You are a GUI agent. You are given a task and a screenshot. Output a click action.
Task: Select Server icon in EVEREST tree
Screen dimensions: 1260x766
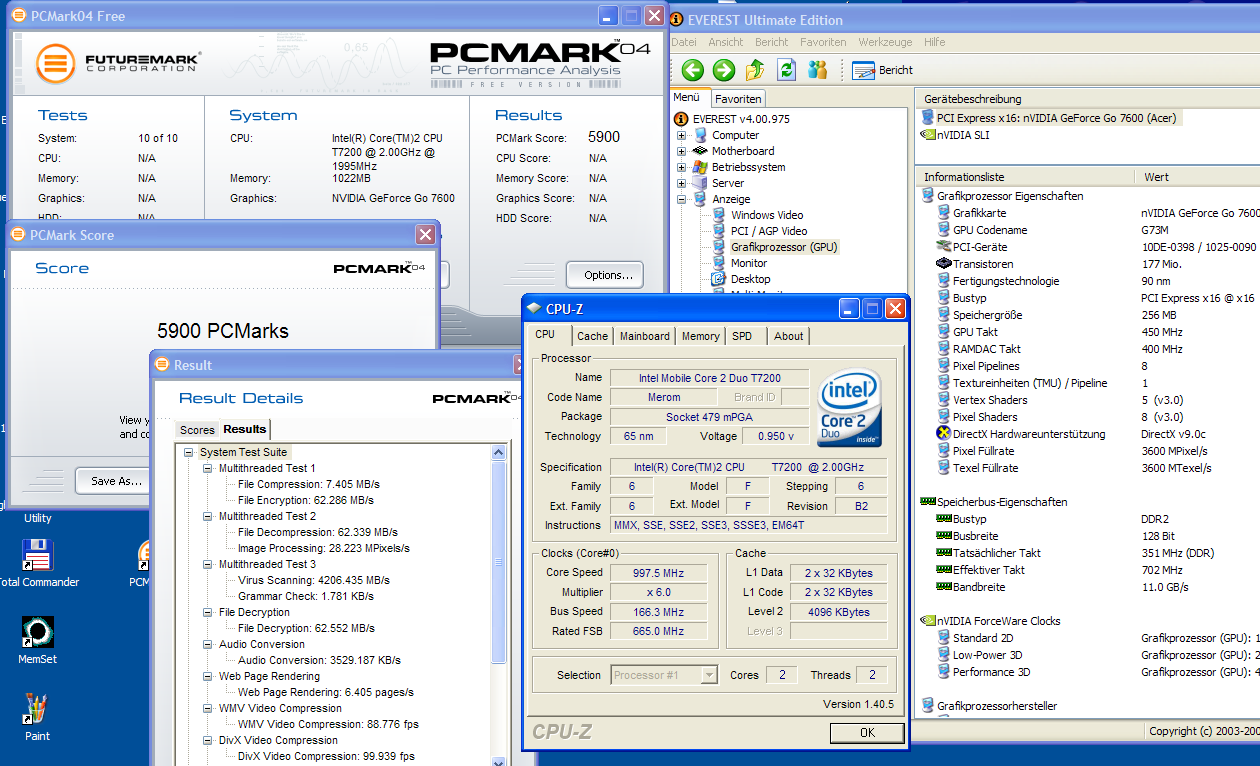(x=700, y=183)
